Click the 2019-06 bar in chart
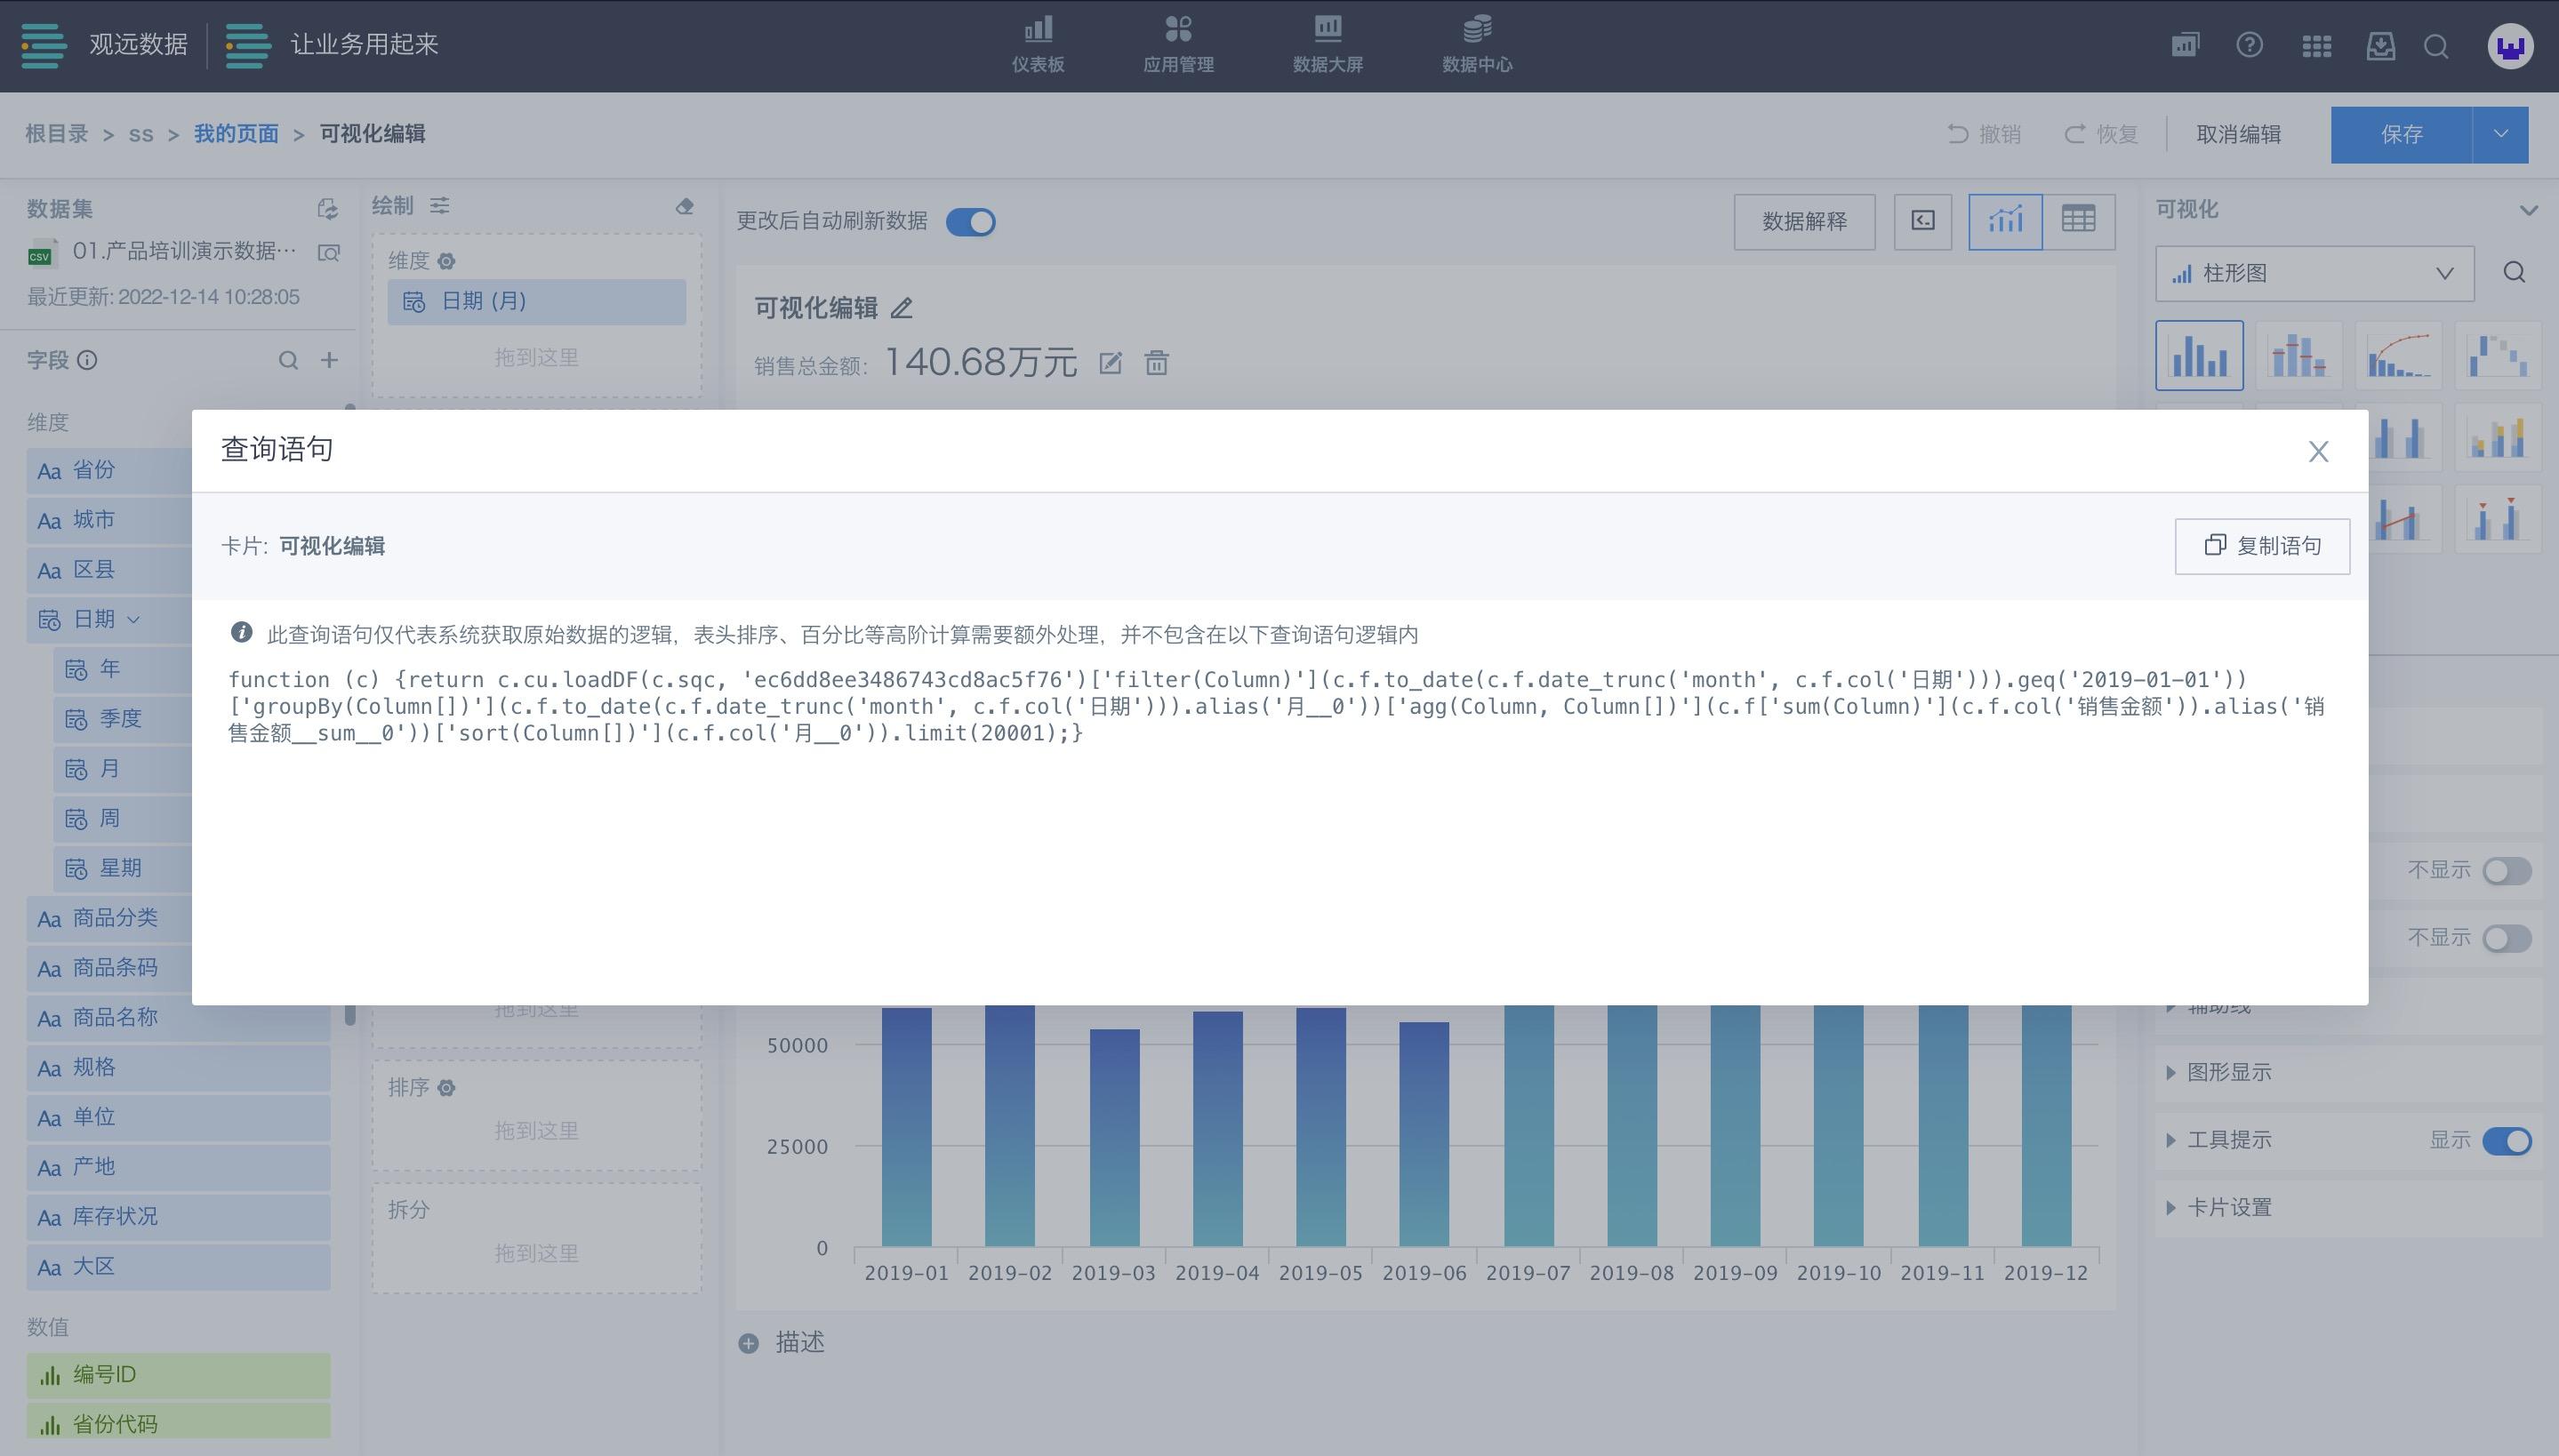This screenshot has width=2559, height=1456. (1424, 1133)
